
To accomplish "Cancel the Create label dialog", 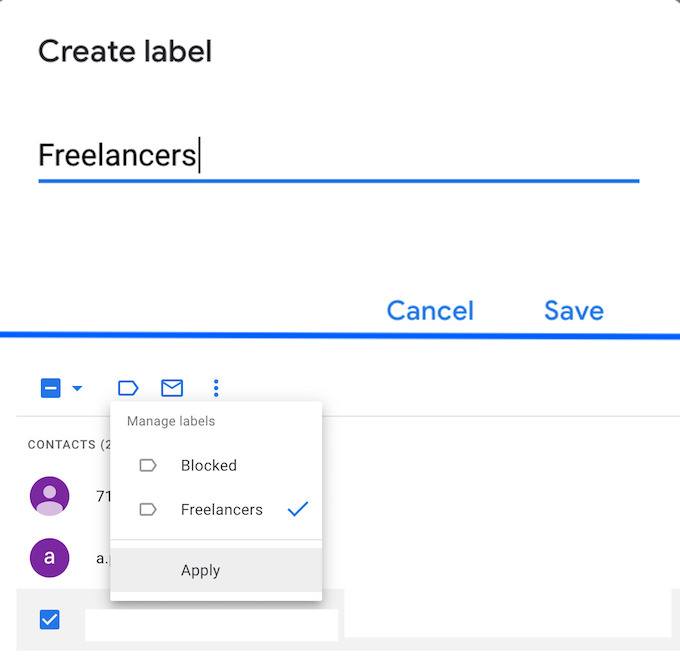I will click(430, 311).
